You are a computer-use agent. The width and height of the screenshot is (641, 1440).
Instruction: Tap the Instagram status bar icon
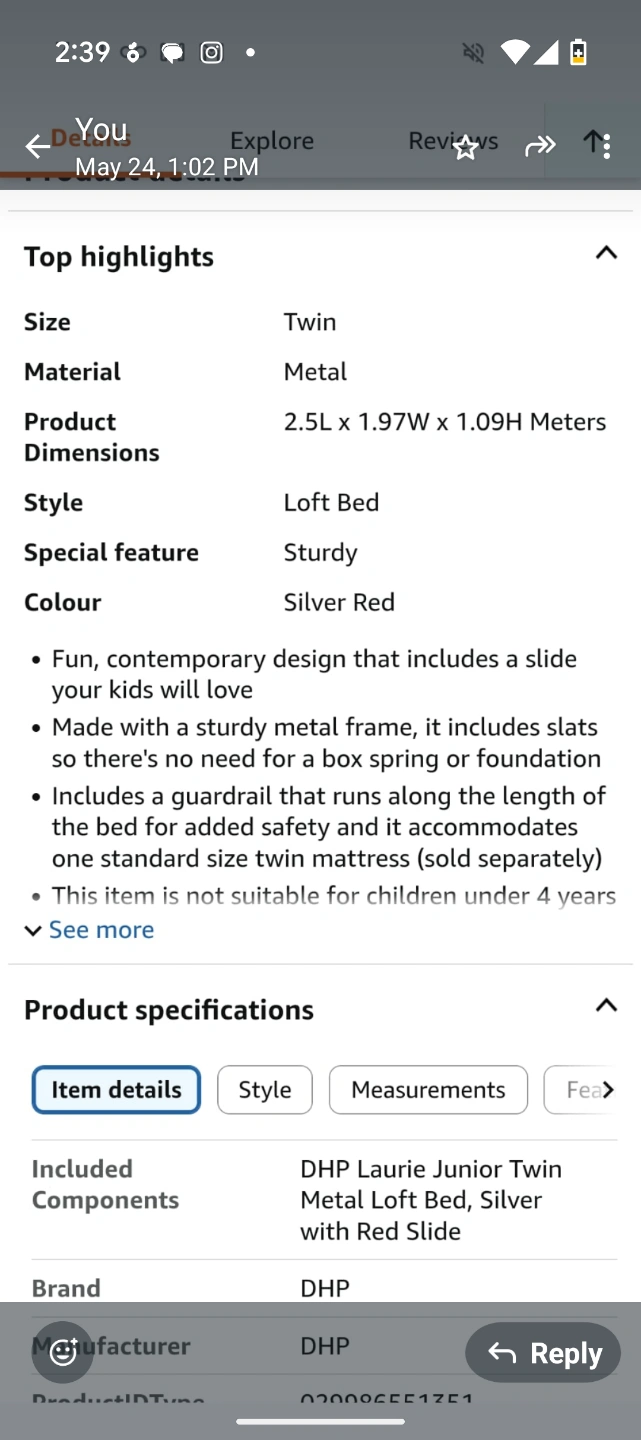tap(212, 53)
